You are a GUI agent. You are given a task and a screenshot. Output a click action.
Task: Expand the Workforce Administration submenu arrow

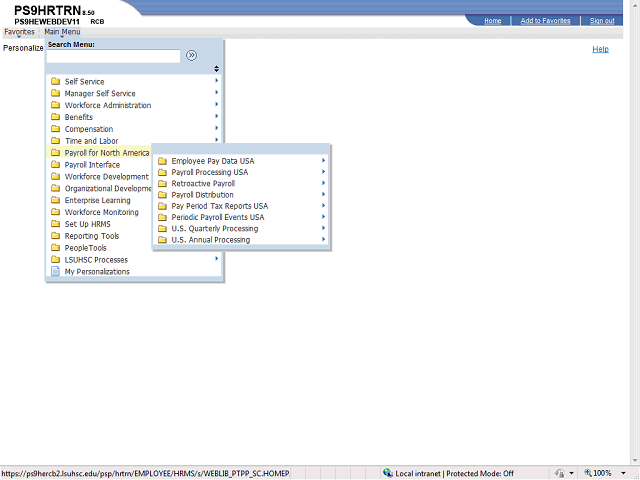(216, 105)
